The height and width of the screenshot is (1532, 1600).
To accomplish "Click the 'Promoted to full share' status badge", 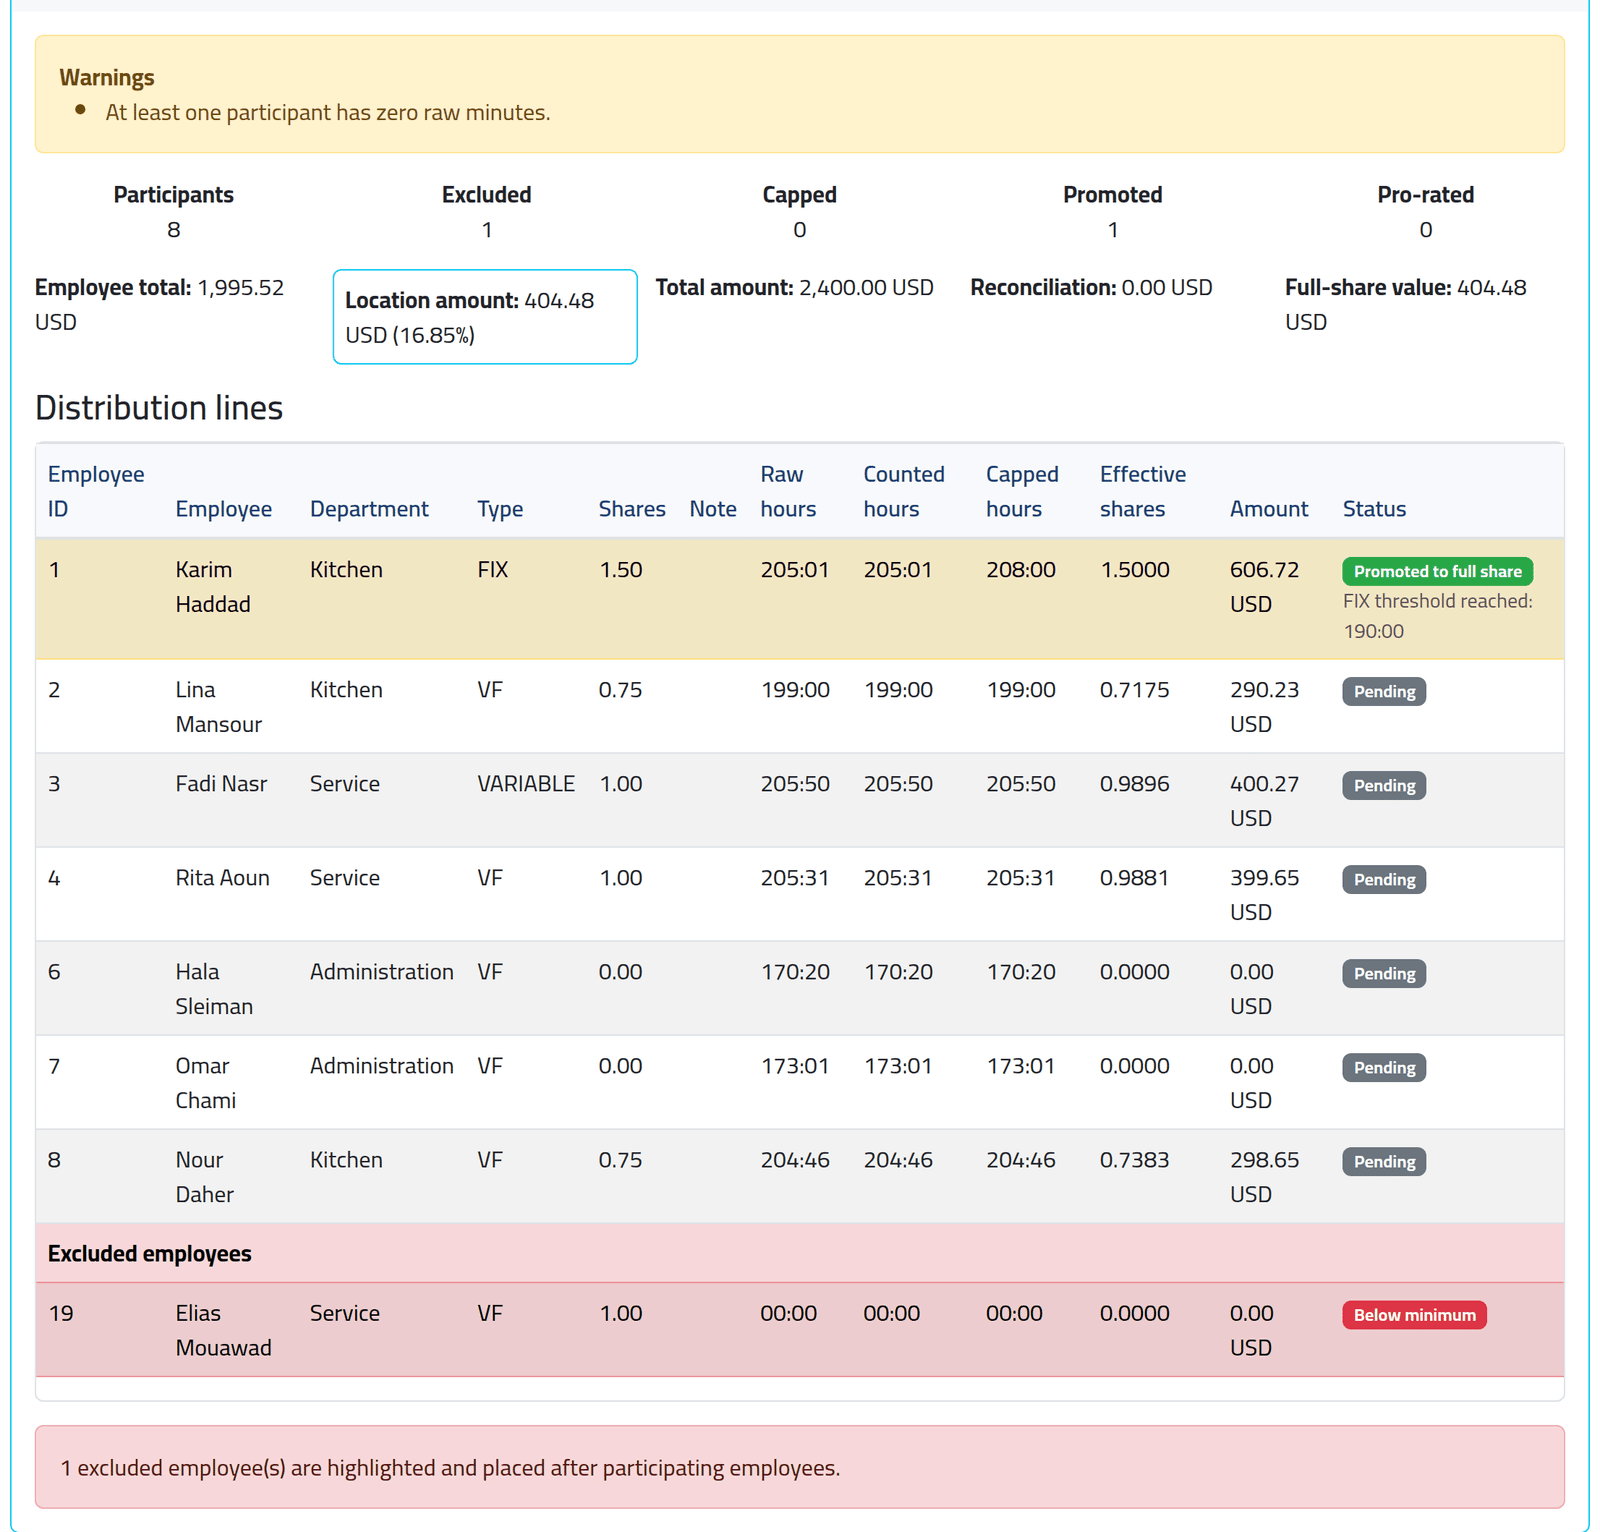I will pyautogui.click(x=1437, y=571).
